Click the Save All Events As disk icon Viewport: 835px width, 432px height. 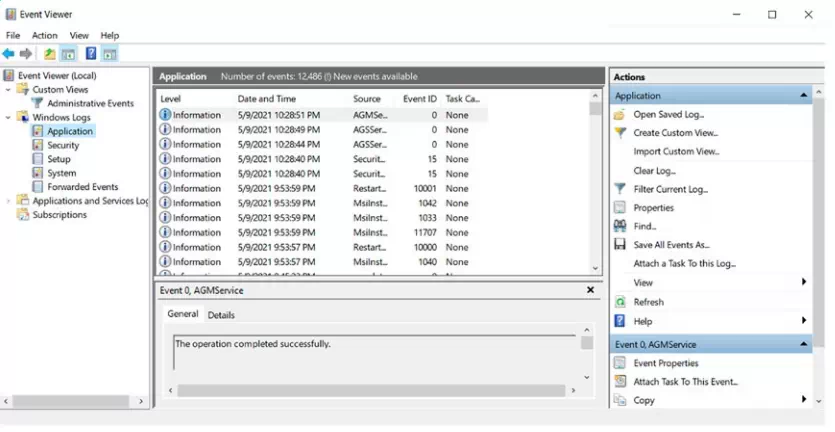click(x=620, y=245)
